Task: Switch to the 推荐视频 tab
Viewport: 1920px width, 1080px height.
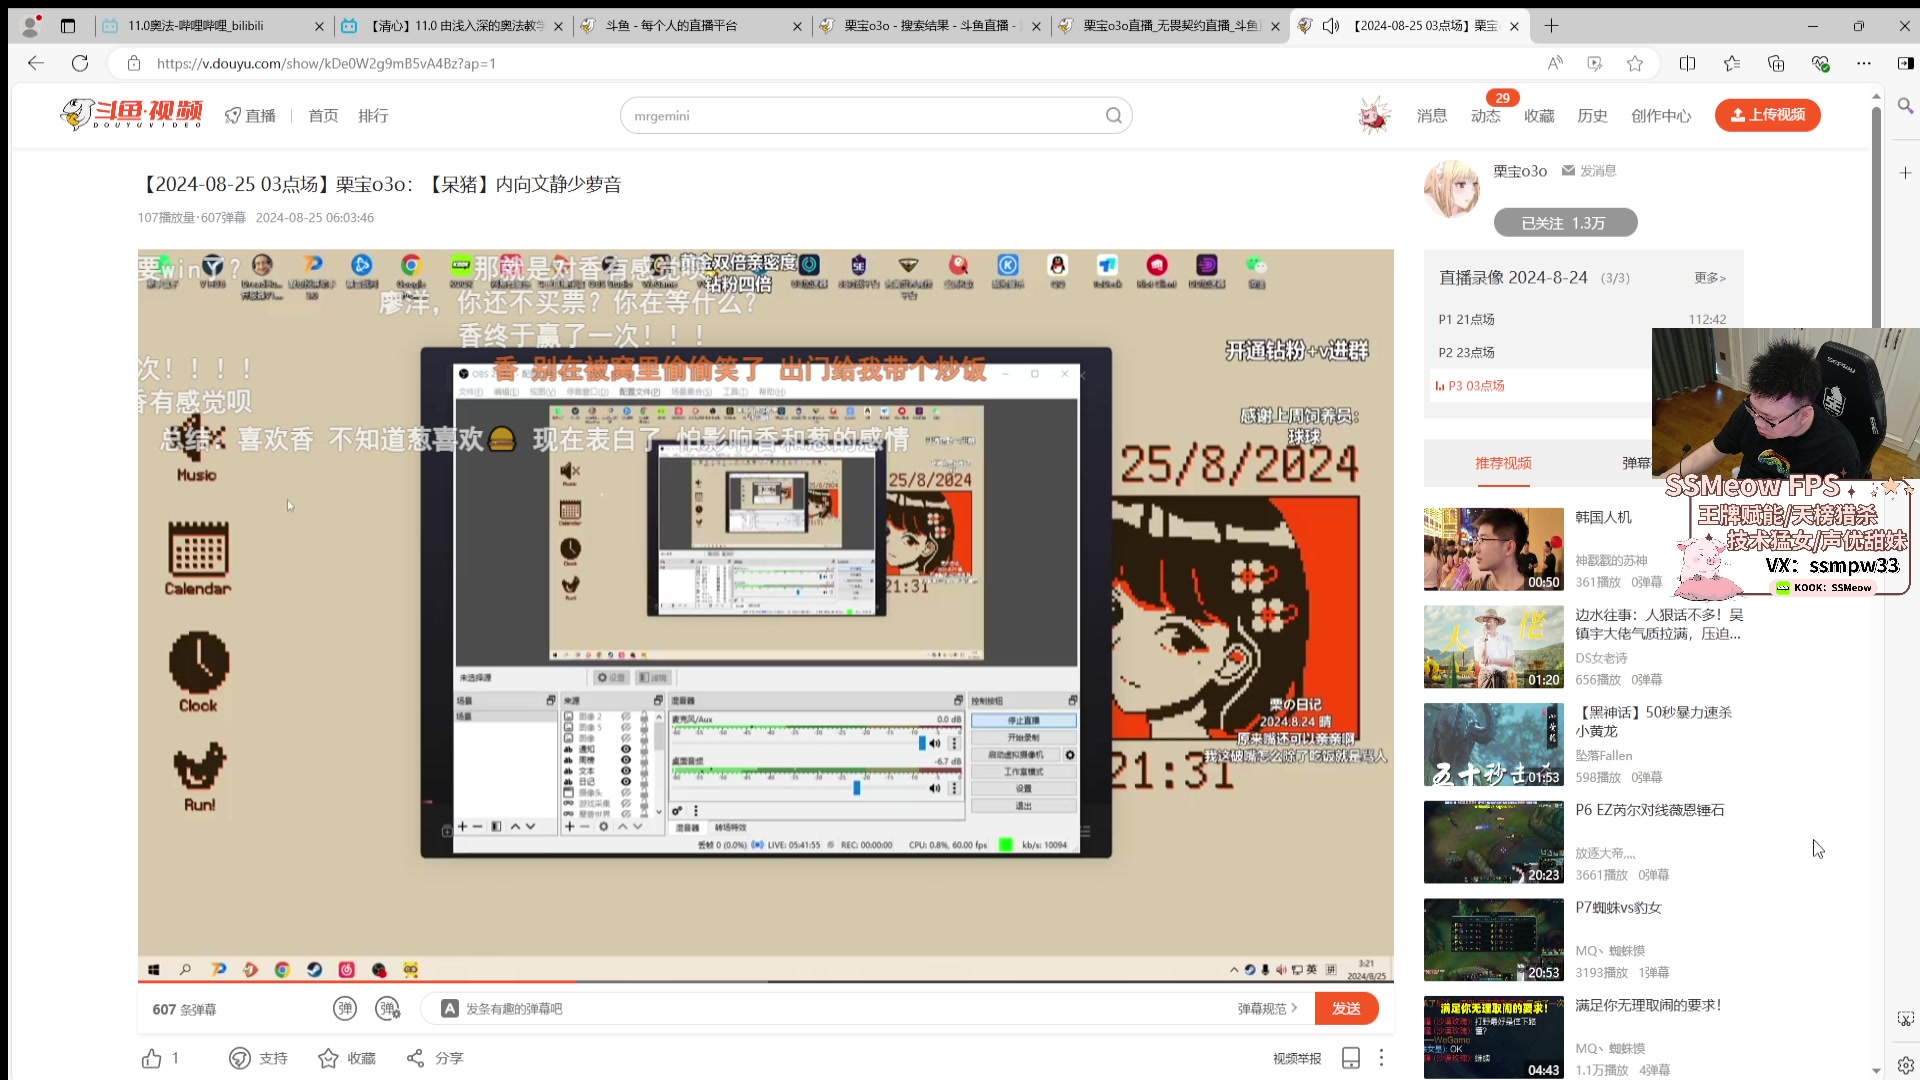Action: 1503,463
